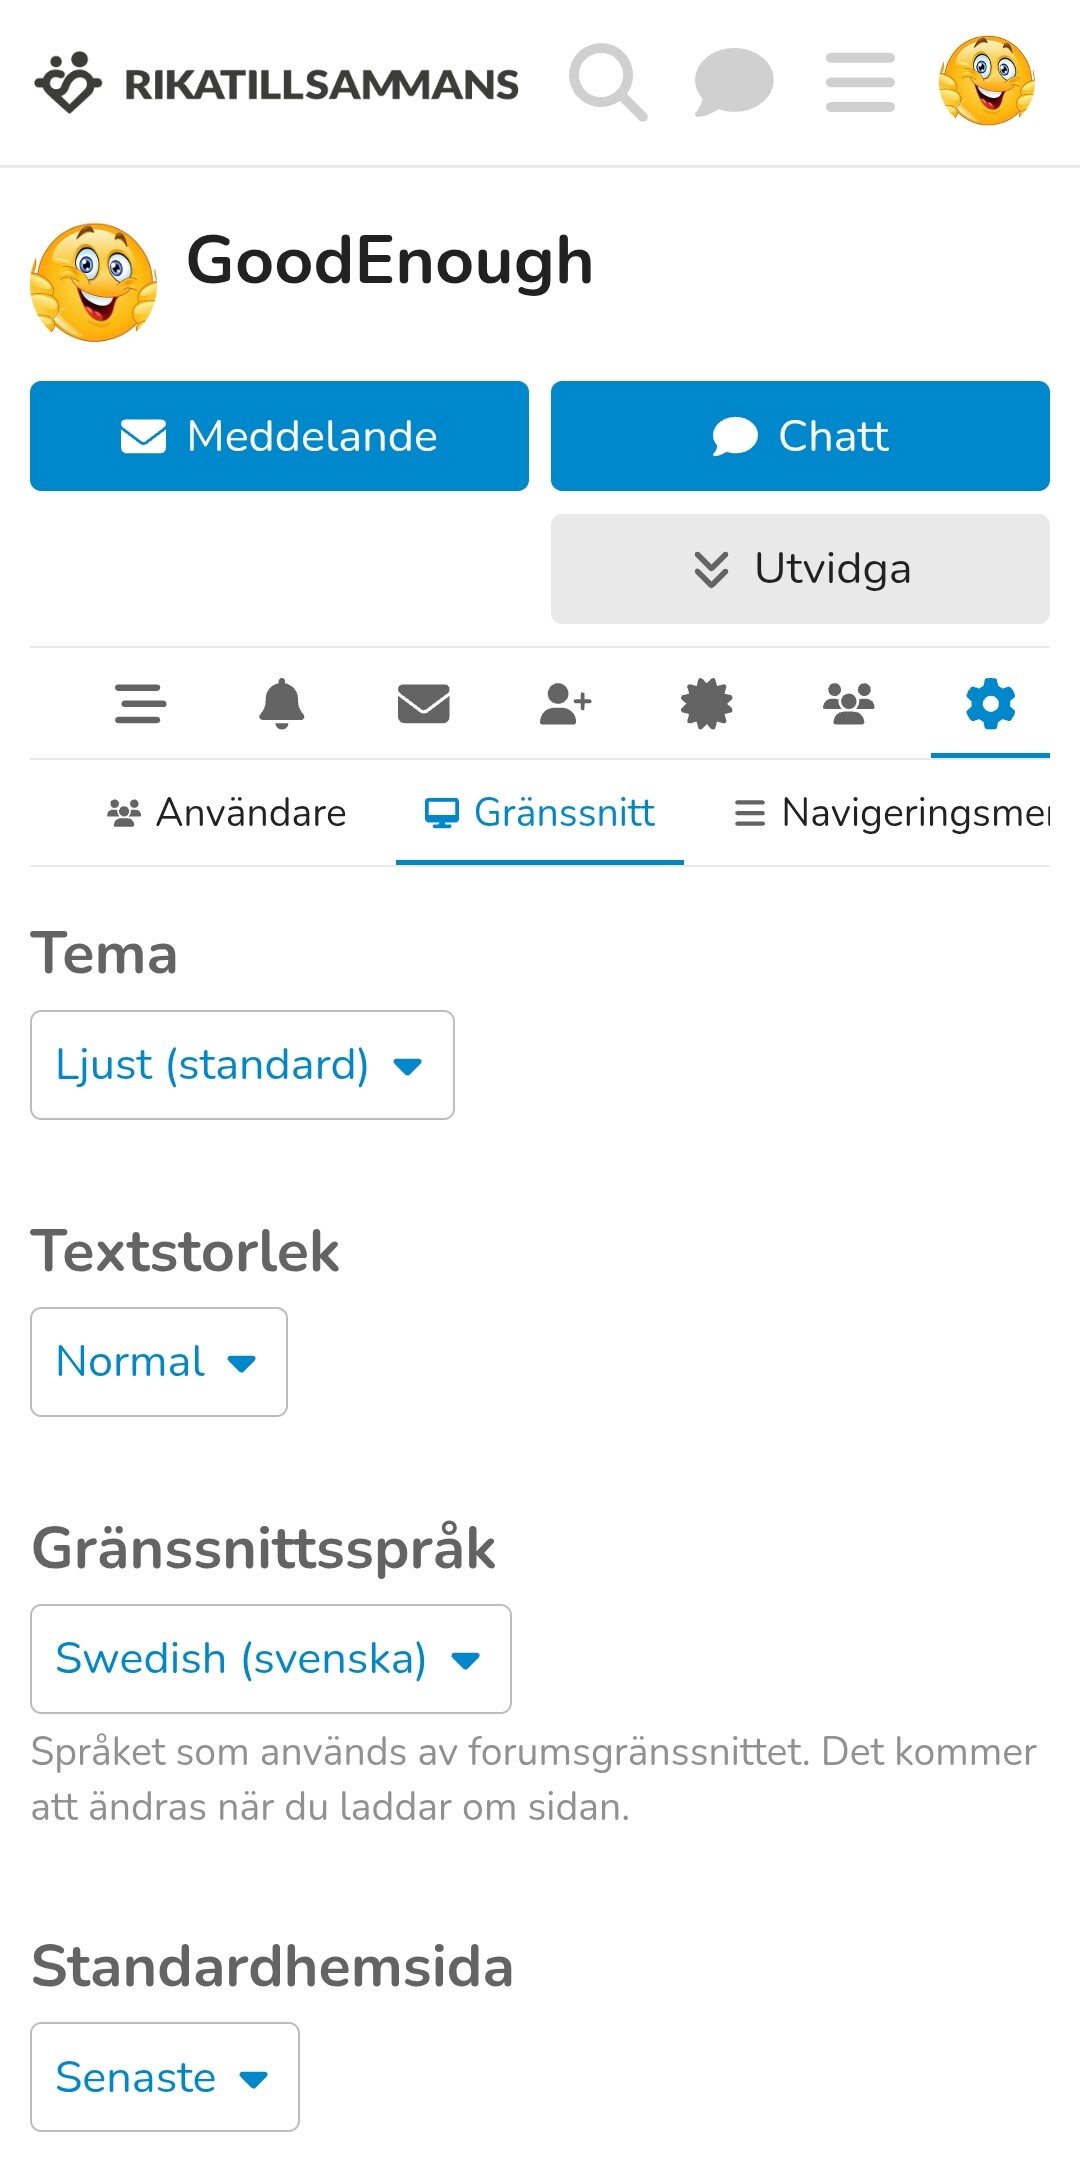Screen dimensions: 1080x2177
Task: Click the Meddelande button
Action: (x=279, y=436)
